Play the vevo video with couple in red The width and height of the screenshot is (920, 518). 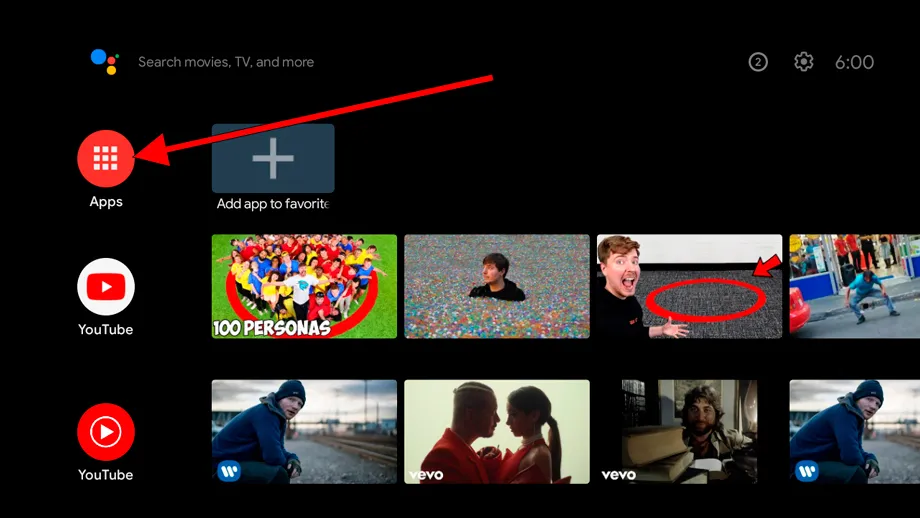click(496, 432)
